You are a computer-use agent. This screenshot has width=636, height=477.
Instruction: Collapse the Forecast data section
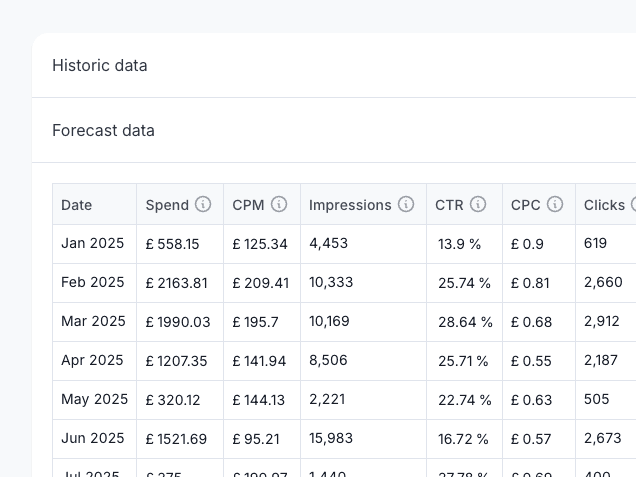click(103, 130)
